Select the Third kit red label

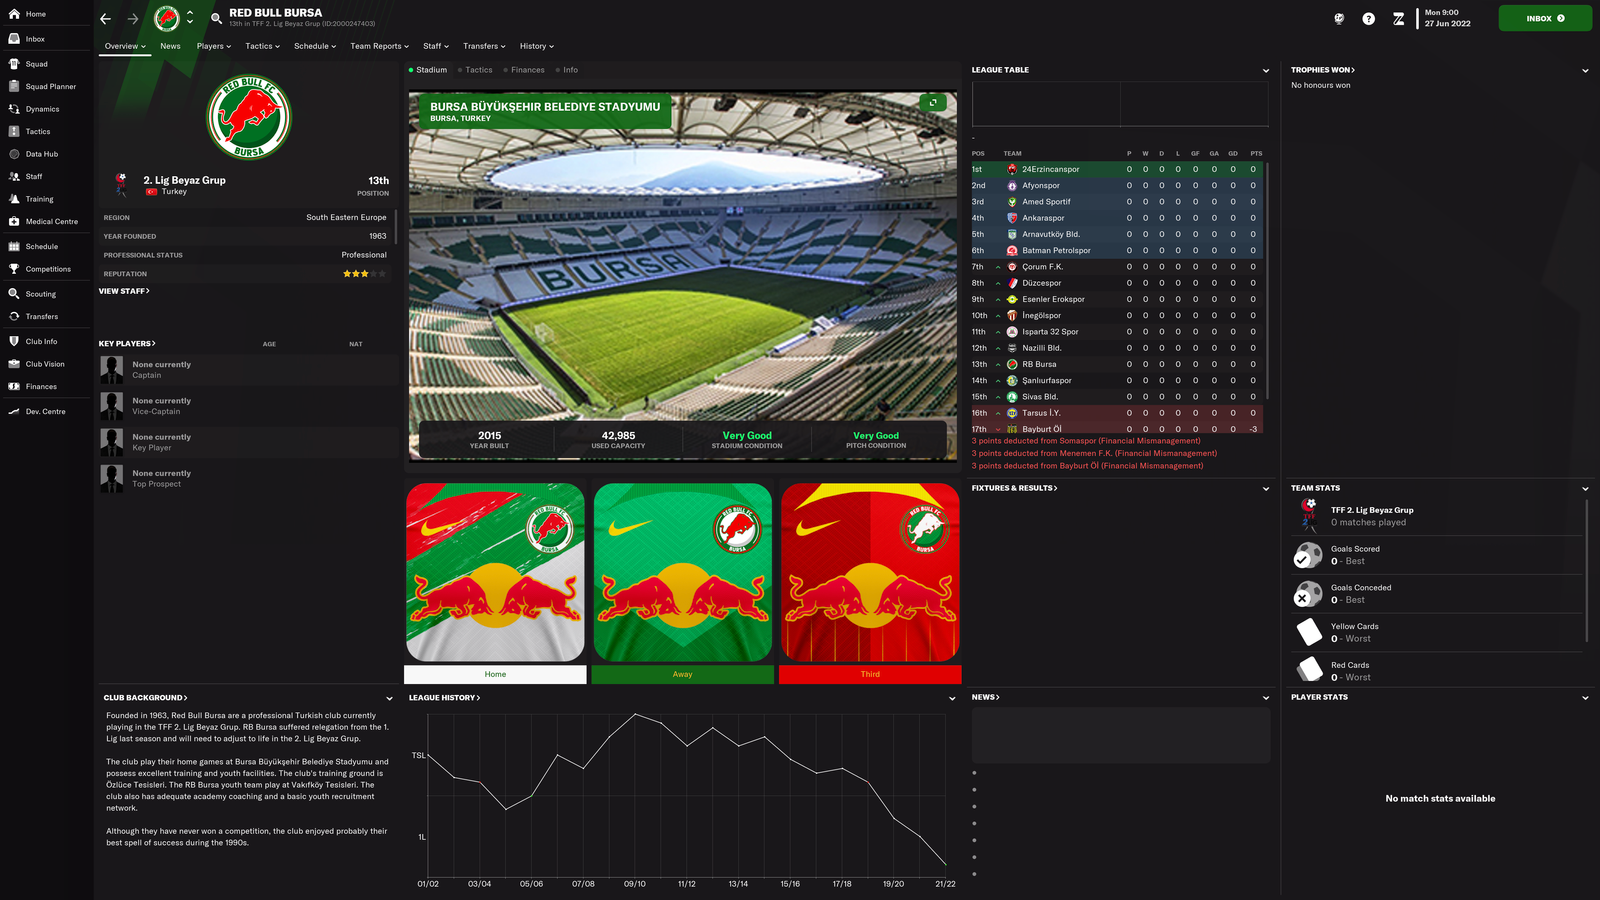[870, 674]
